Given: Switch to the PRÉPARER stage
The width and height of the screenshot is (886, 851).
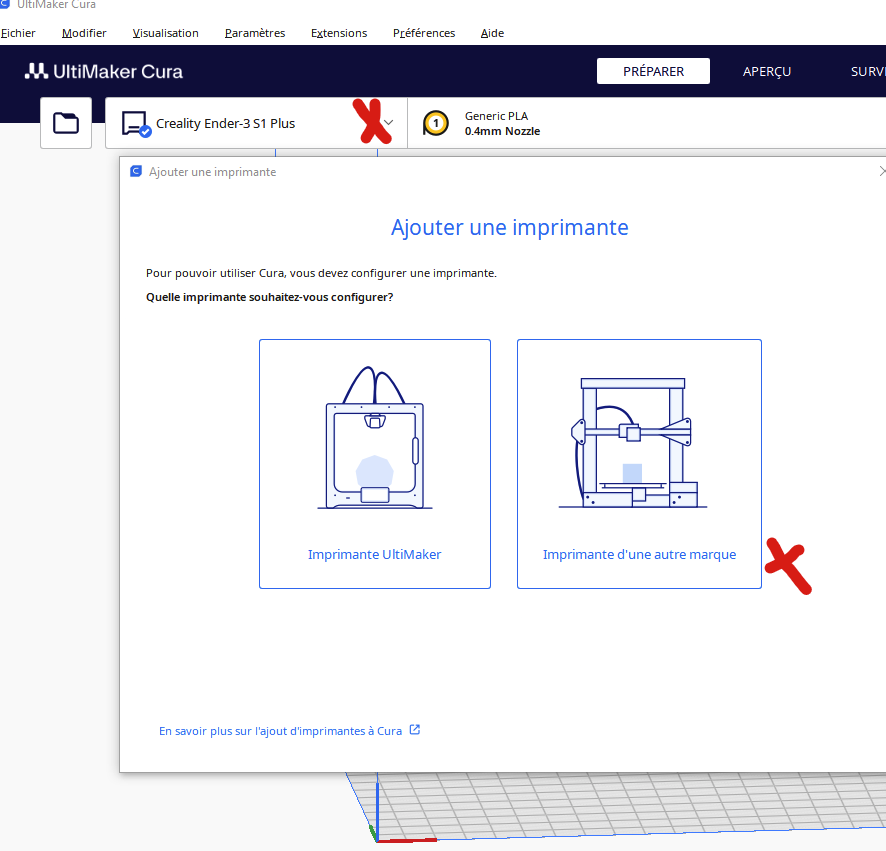Looking at the screenshot, I should point(653,71).
